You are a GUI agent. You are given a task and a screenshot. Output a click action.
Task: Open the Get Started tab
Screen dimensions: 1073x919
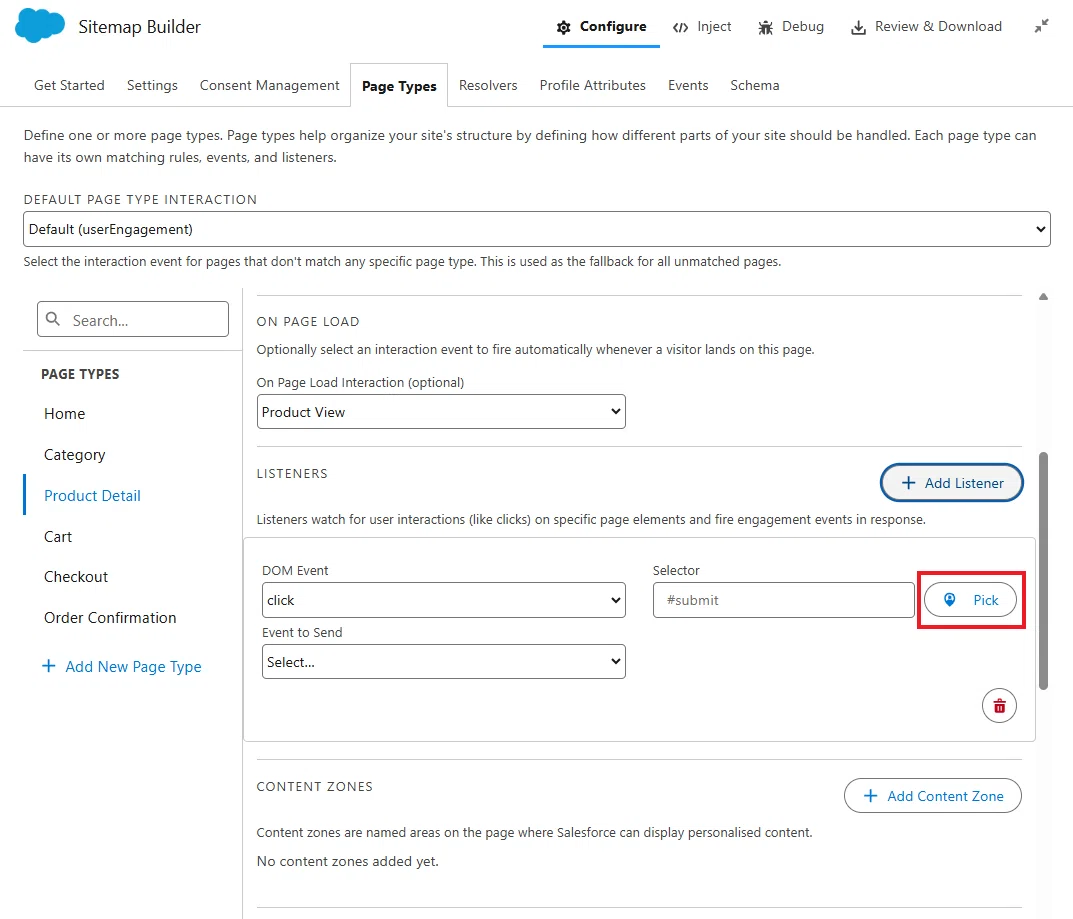coord(69,86)
